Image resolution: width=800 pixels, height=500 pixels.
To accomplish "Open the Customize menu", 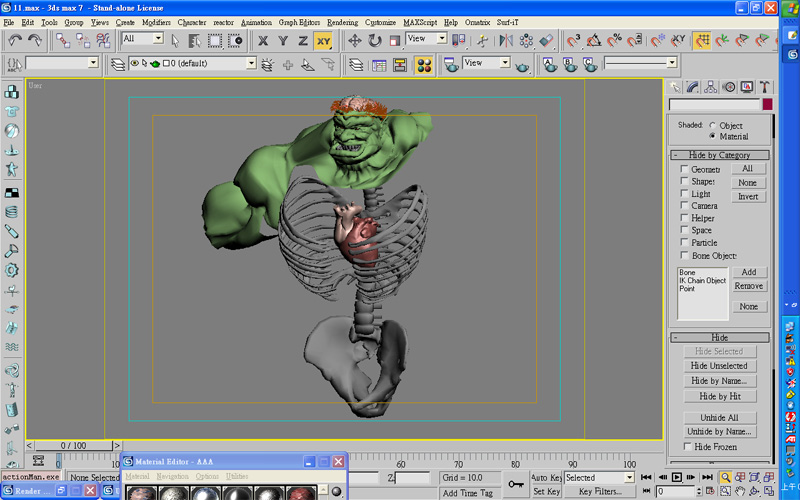I will [380, 22].
